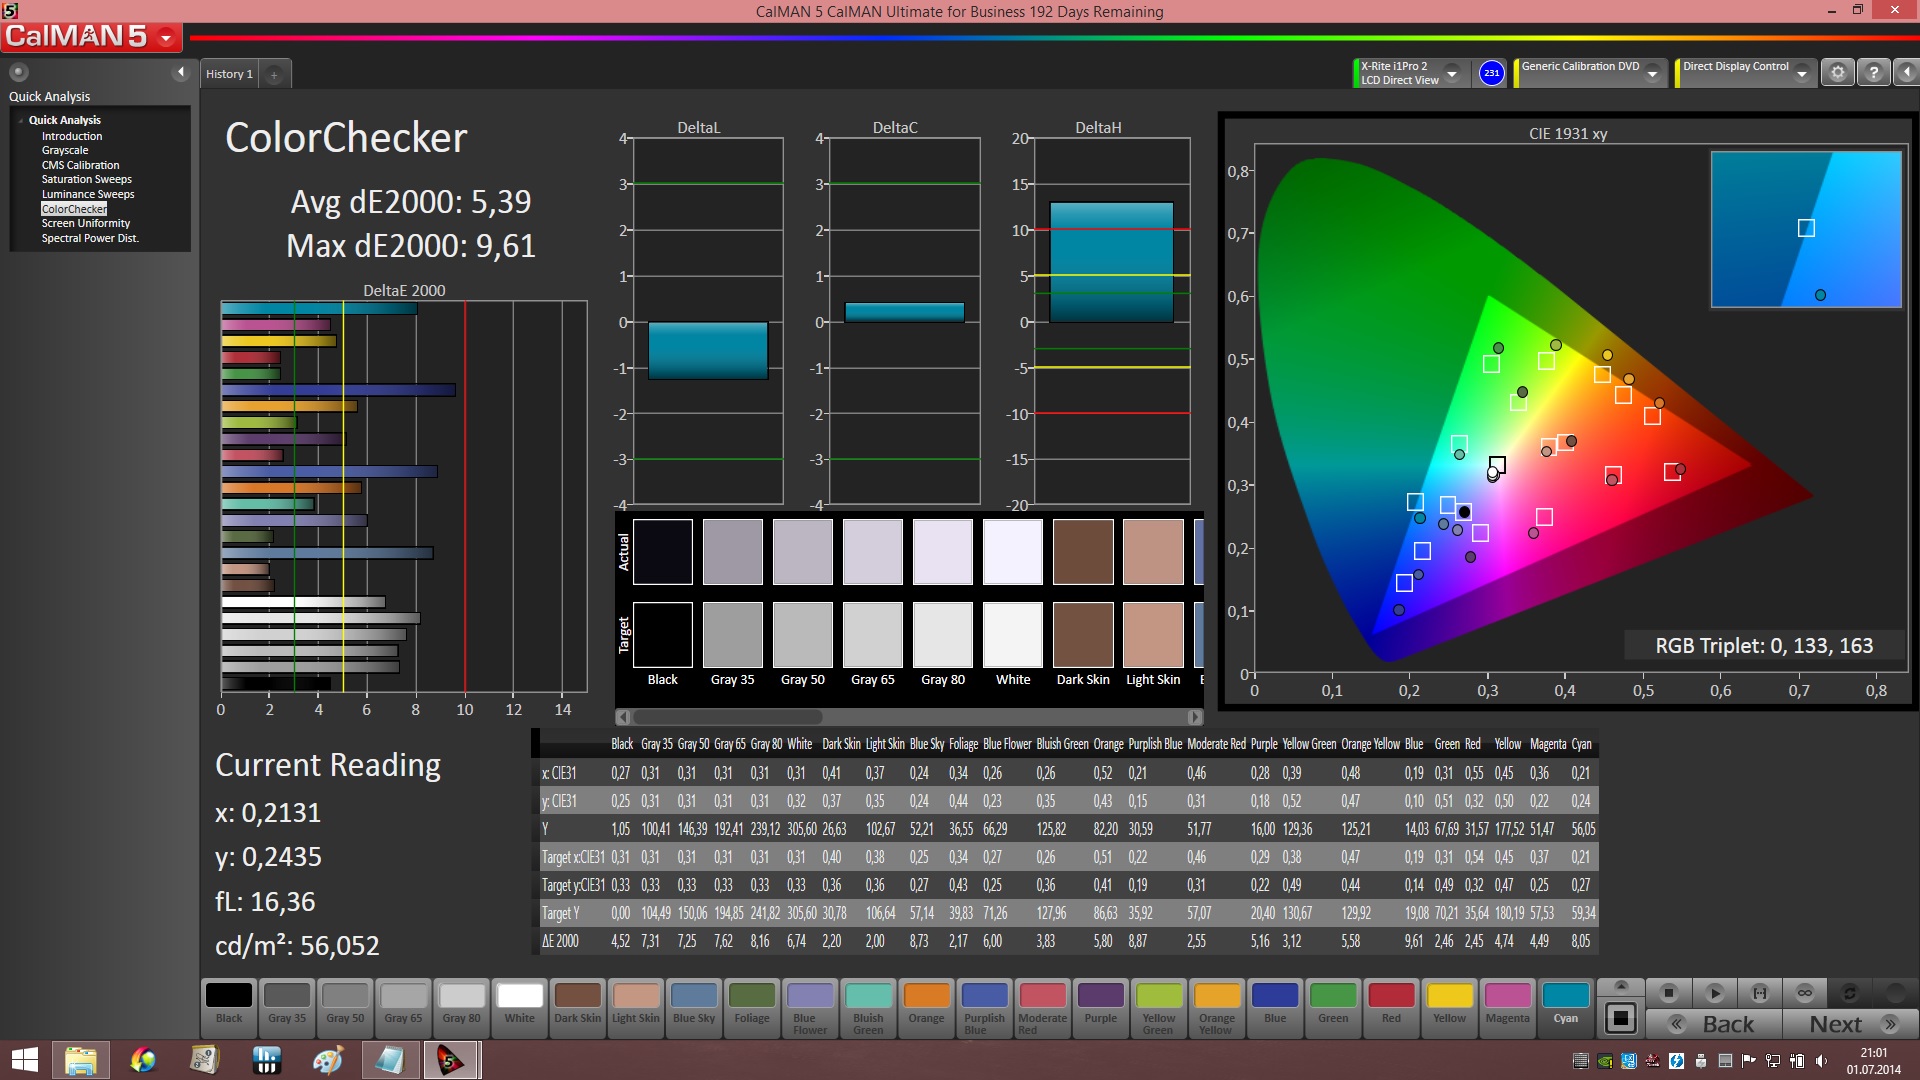This screenshot has height=1080, width=1920.
Task: Click the blue 231 meter timer circle
Action: pos(1491,73)
